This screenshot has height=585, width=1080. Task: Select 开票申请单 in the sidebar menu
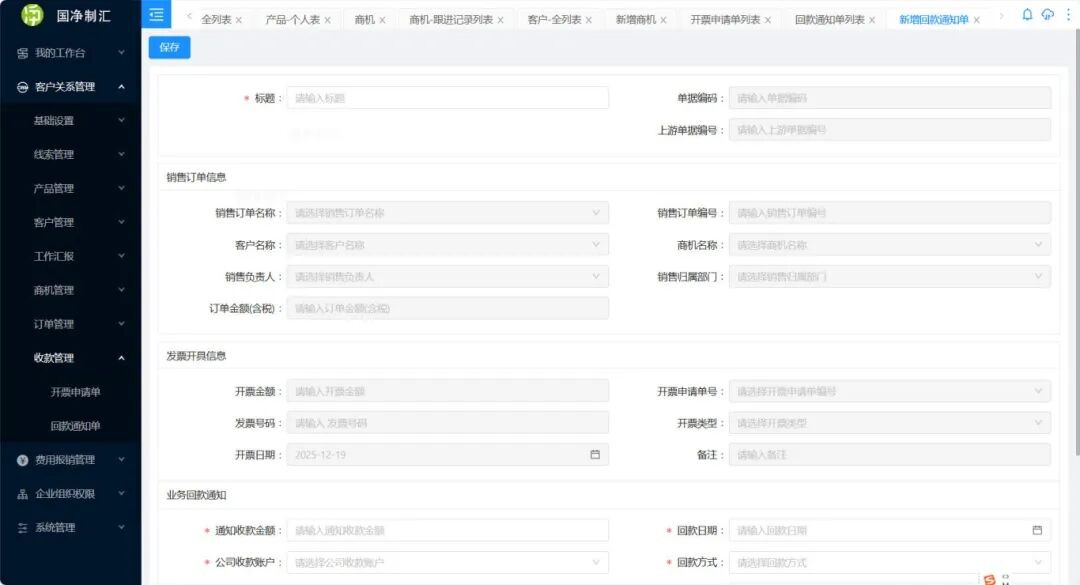click(x=76, y=392)
